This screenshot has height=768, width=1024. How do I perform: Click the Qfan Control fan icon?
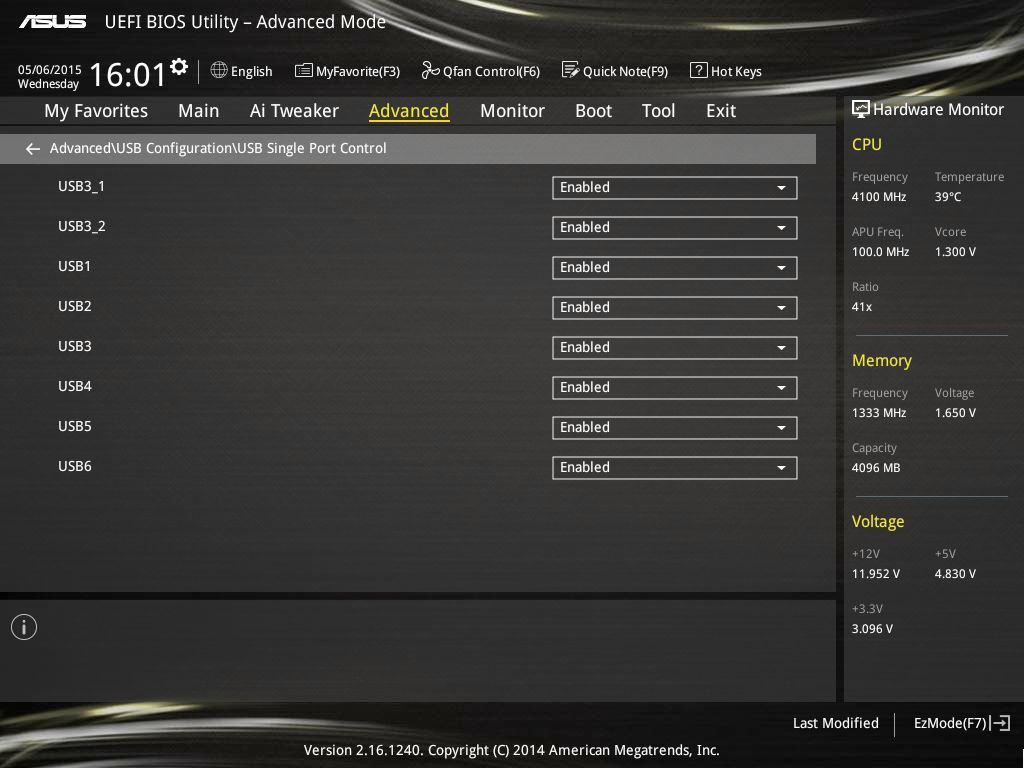pyautogui.click(x=430, y=71)
